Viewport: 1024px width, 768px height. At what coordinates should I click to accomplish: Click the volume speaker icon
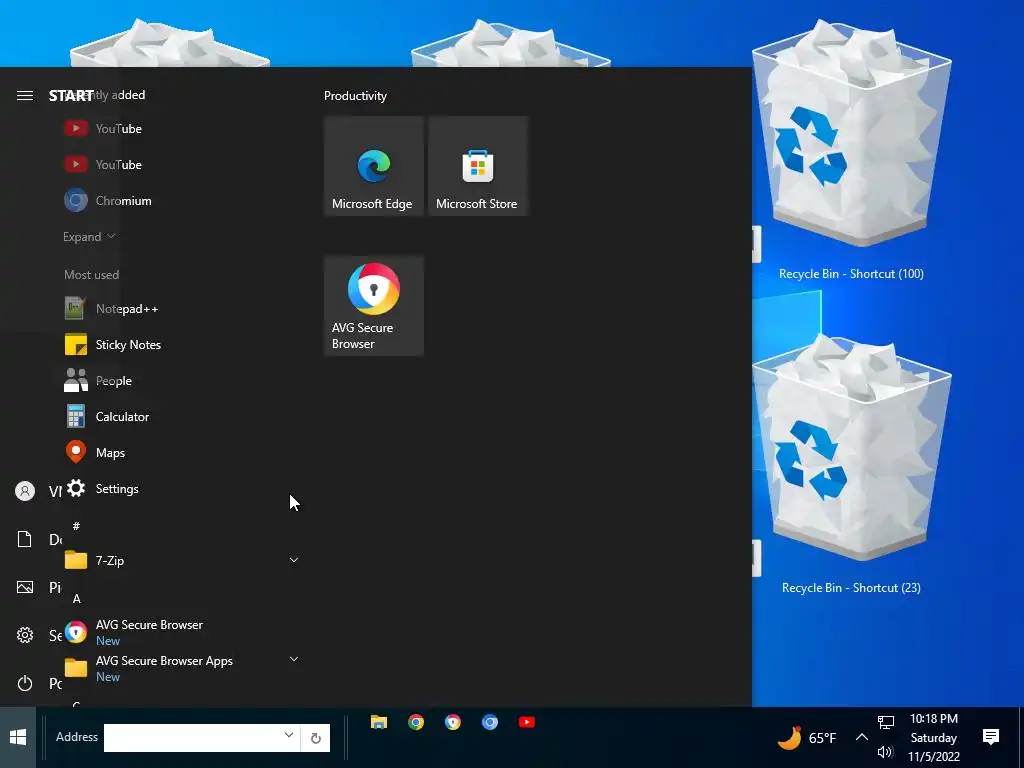pos(885,752)
